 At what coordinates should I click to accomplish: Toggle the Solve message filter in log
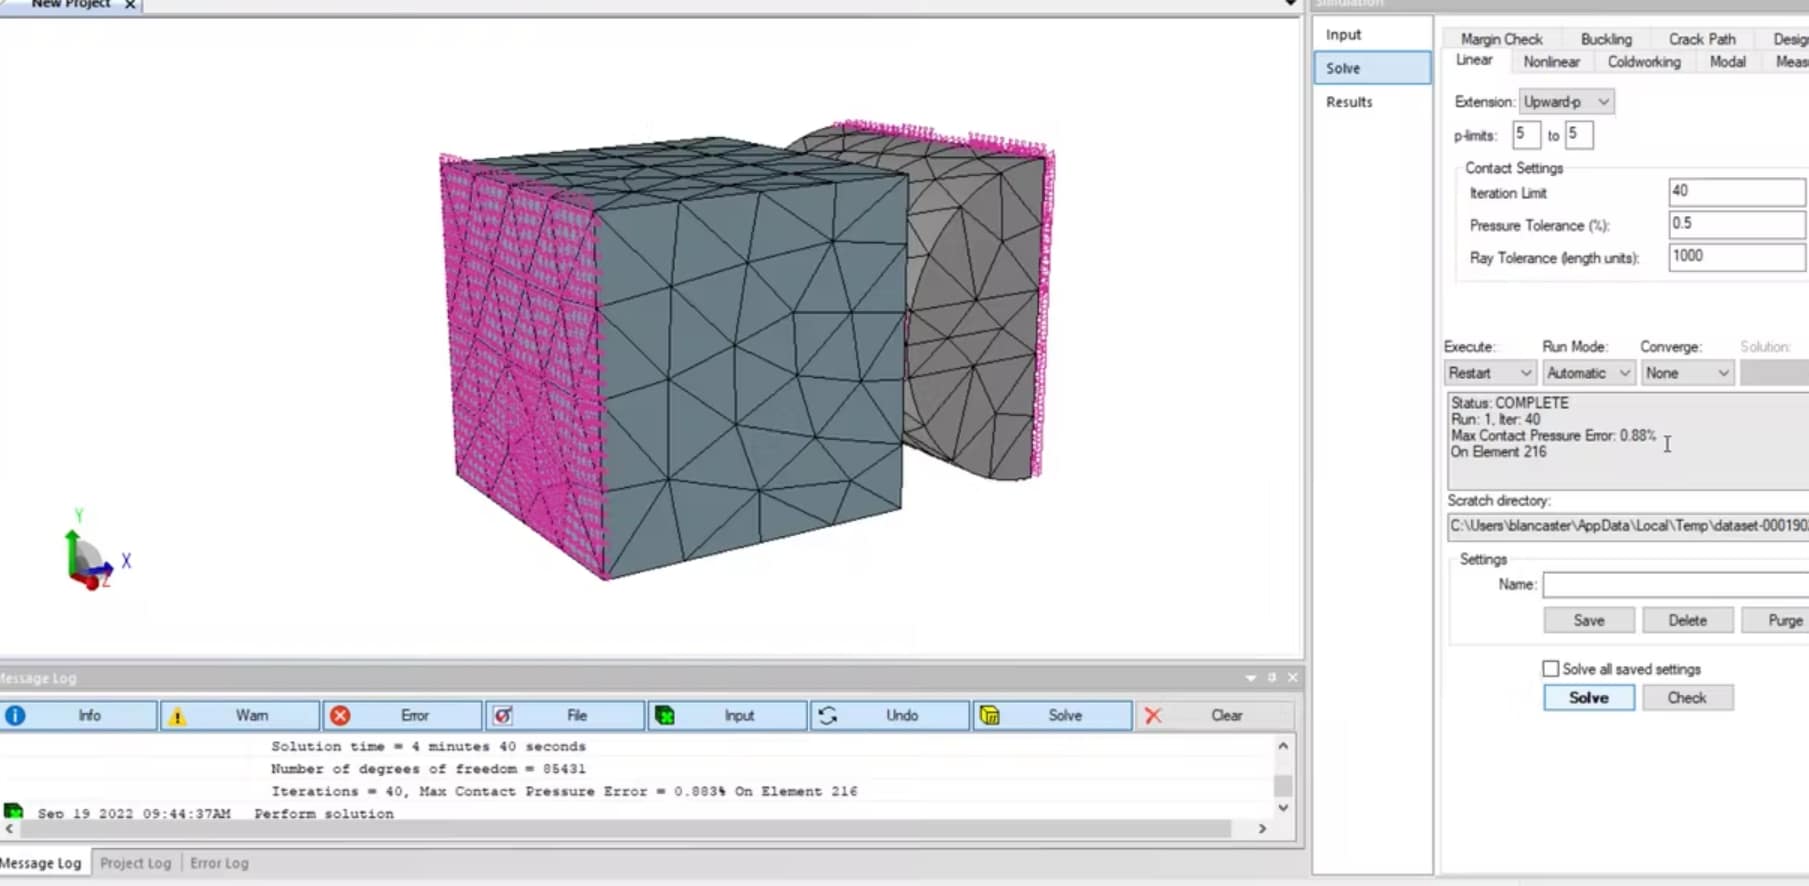pyautogui.click(x=1052, y=715)
